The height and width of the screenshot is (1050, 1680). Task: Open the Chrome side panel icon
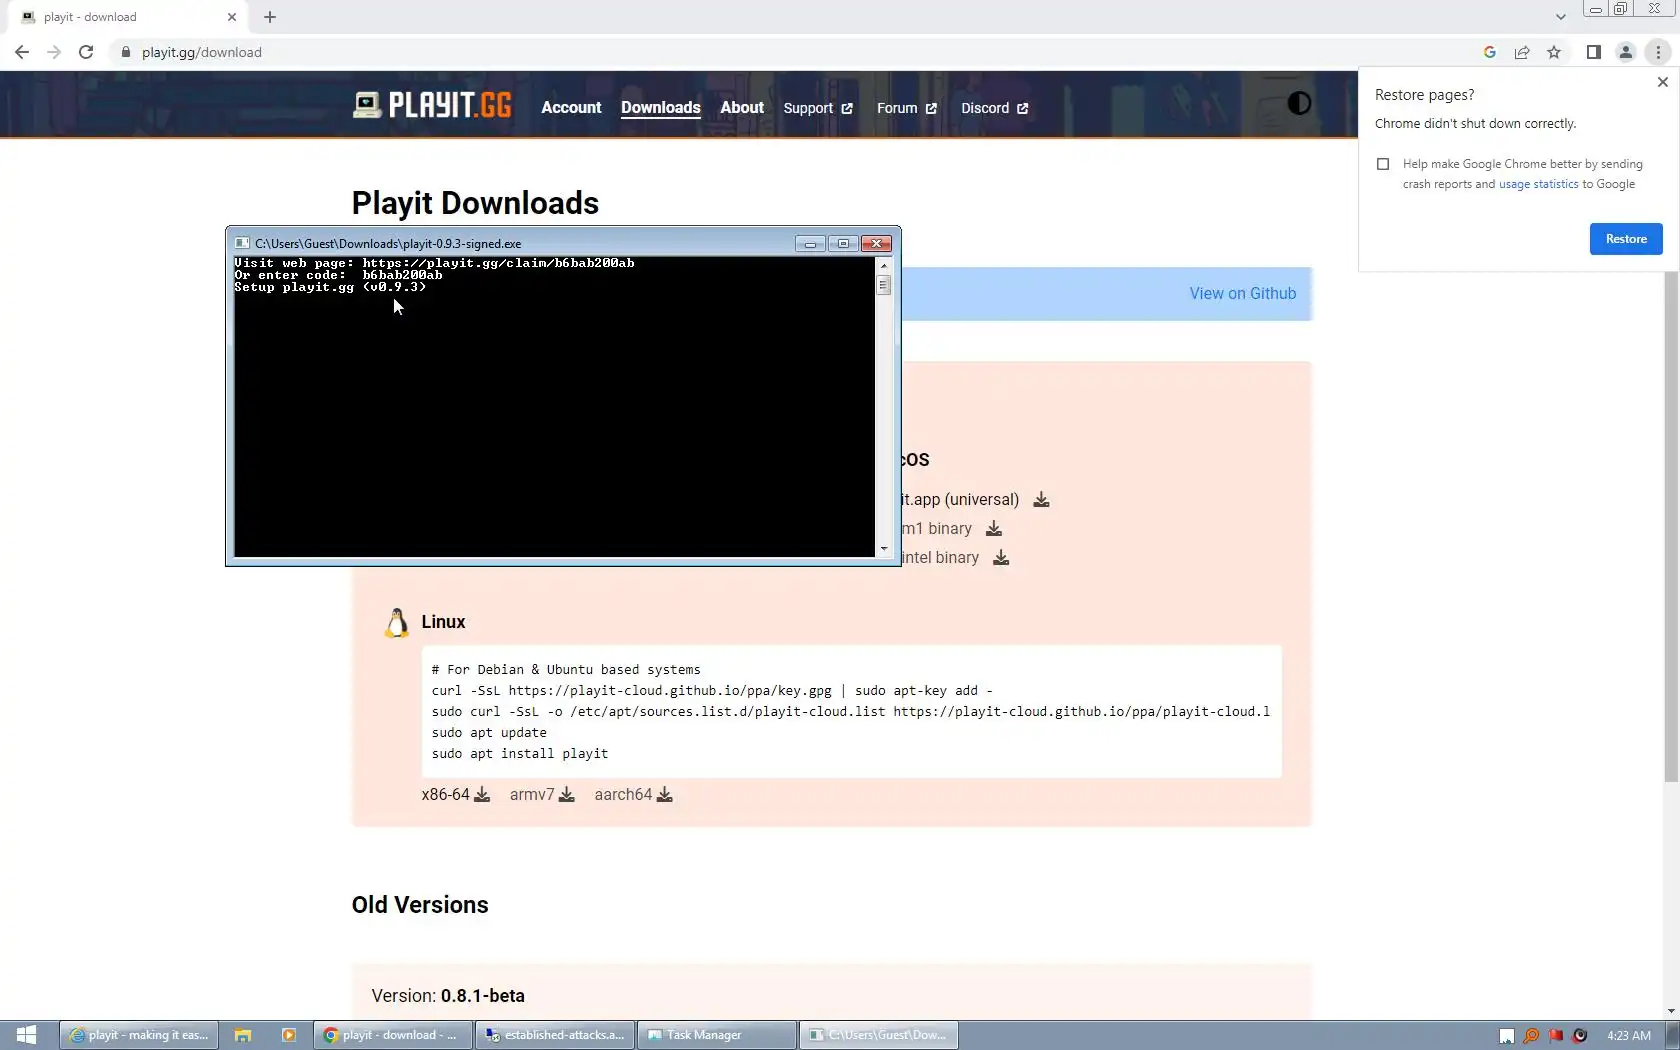[1594, 52]
